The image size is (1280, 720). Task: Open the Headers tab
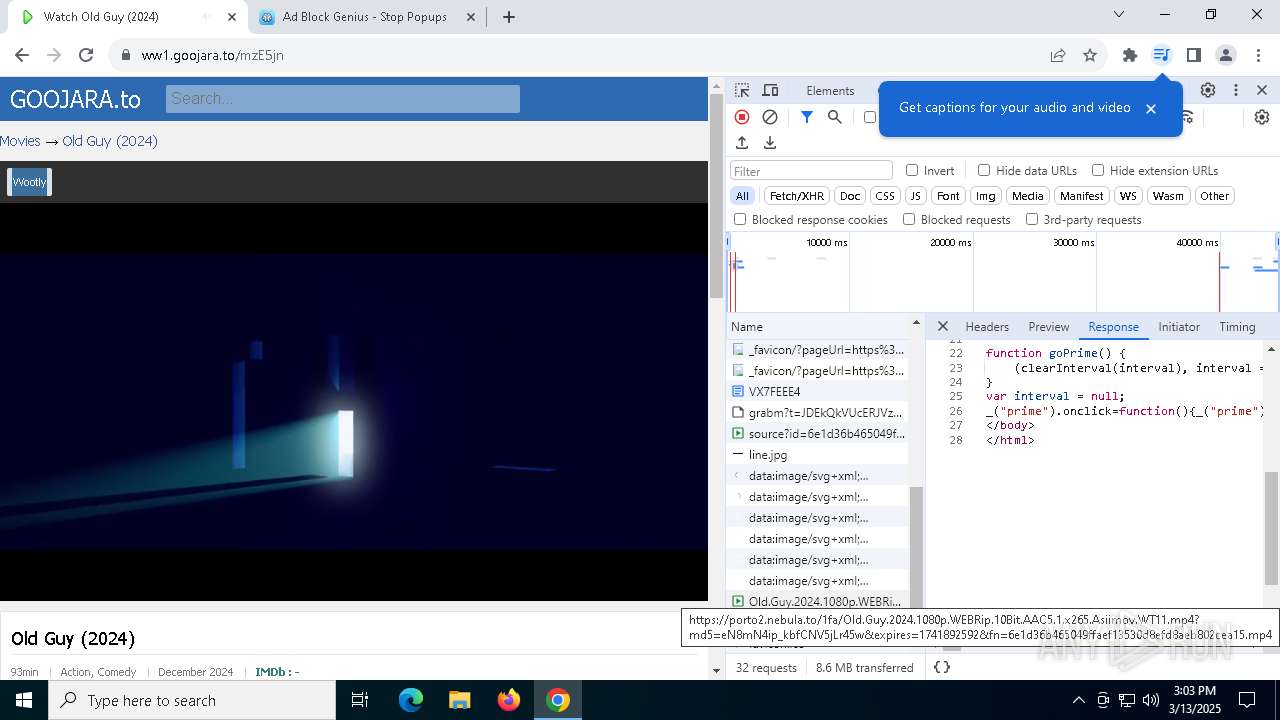[987, 327]
